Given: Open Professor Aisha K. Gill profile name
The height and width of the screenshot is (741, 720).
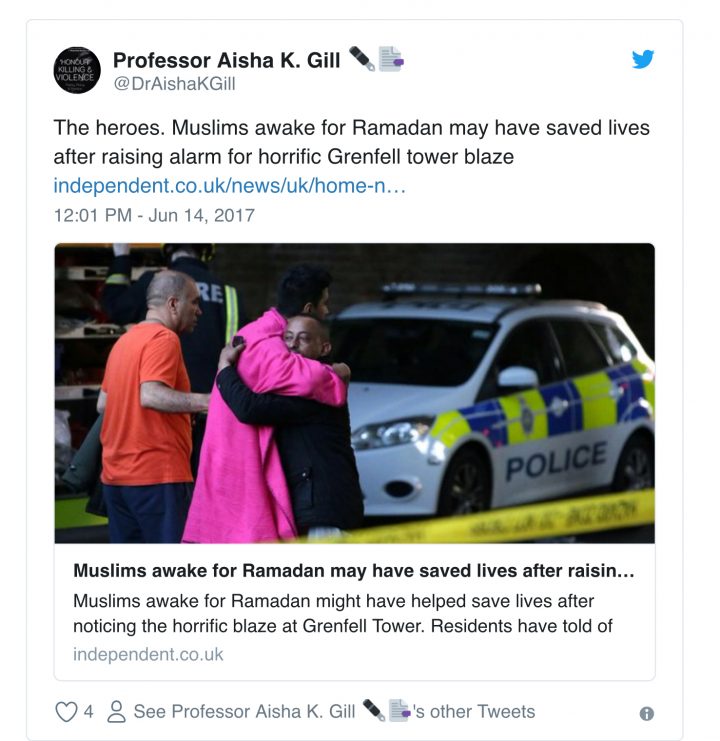Looking at the screenshot, I should [x=226, y=60].
